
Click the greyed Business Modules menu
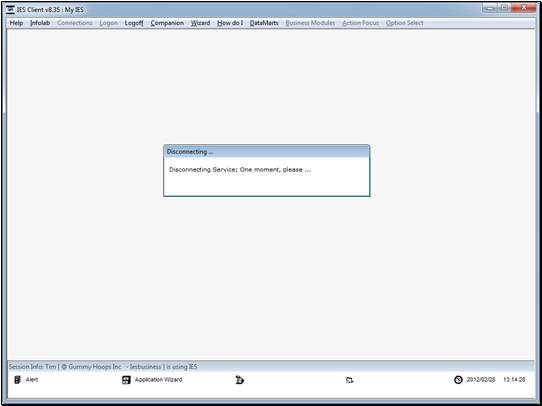coord(310,23)
